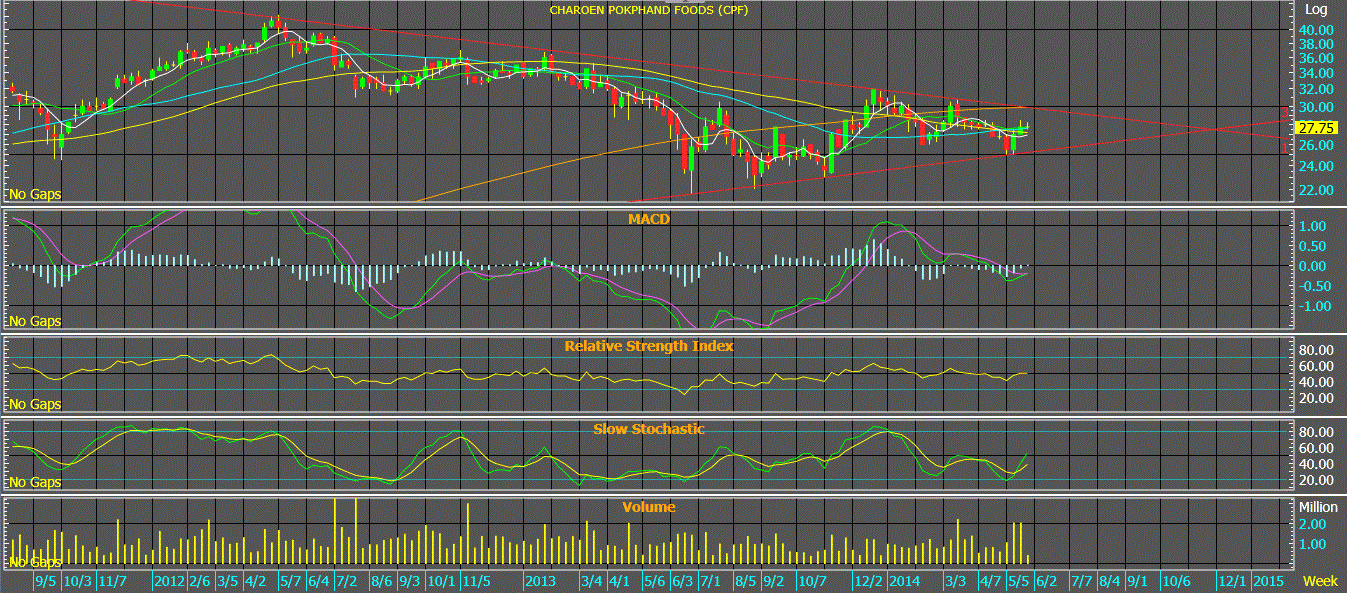This screenshot has width=1347, height=593.
Task: Select the 2/6 date on time axis
Action: click(199, 581)
